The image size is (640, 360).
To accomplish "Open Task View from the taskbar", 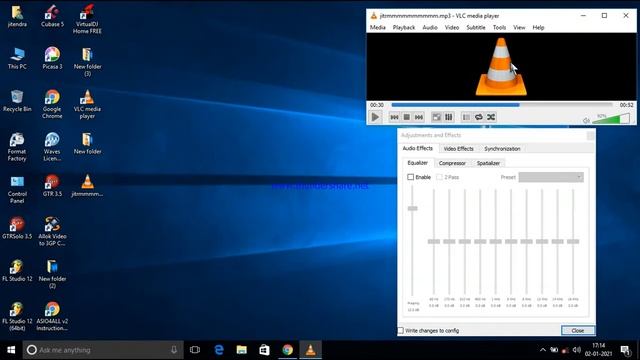I will [x=195, y=350].
